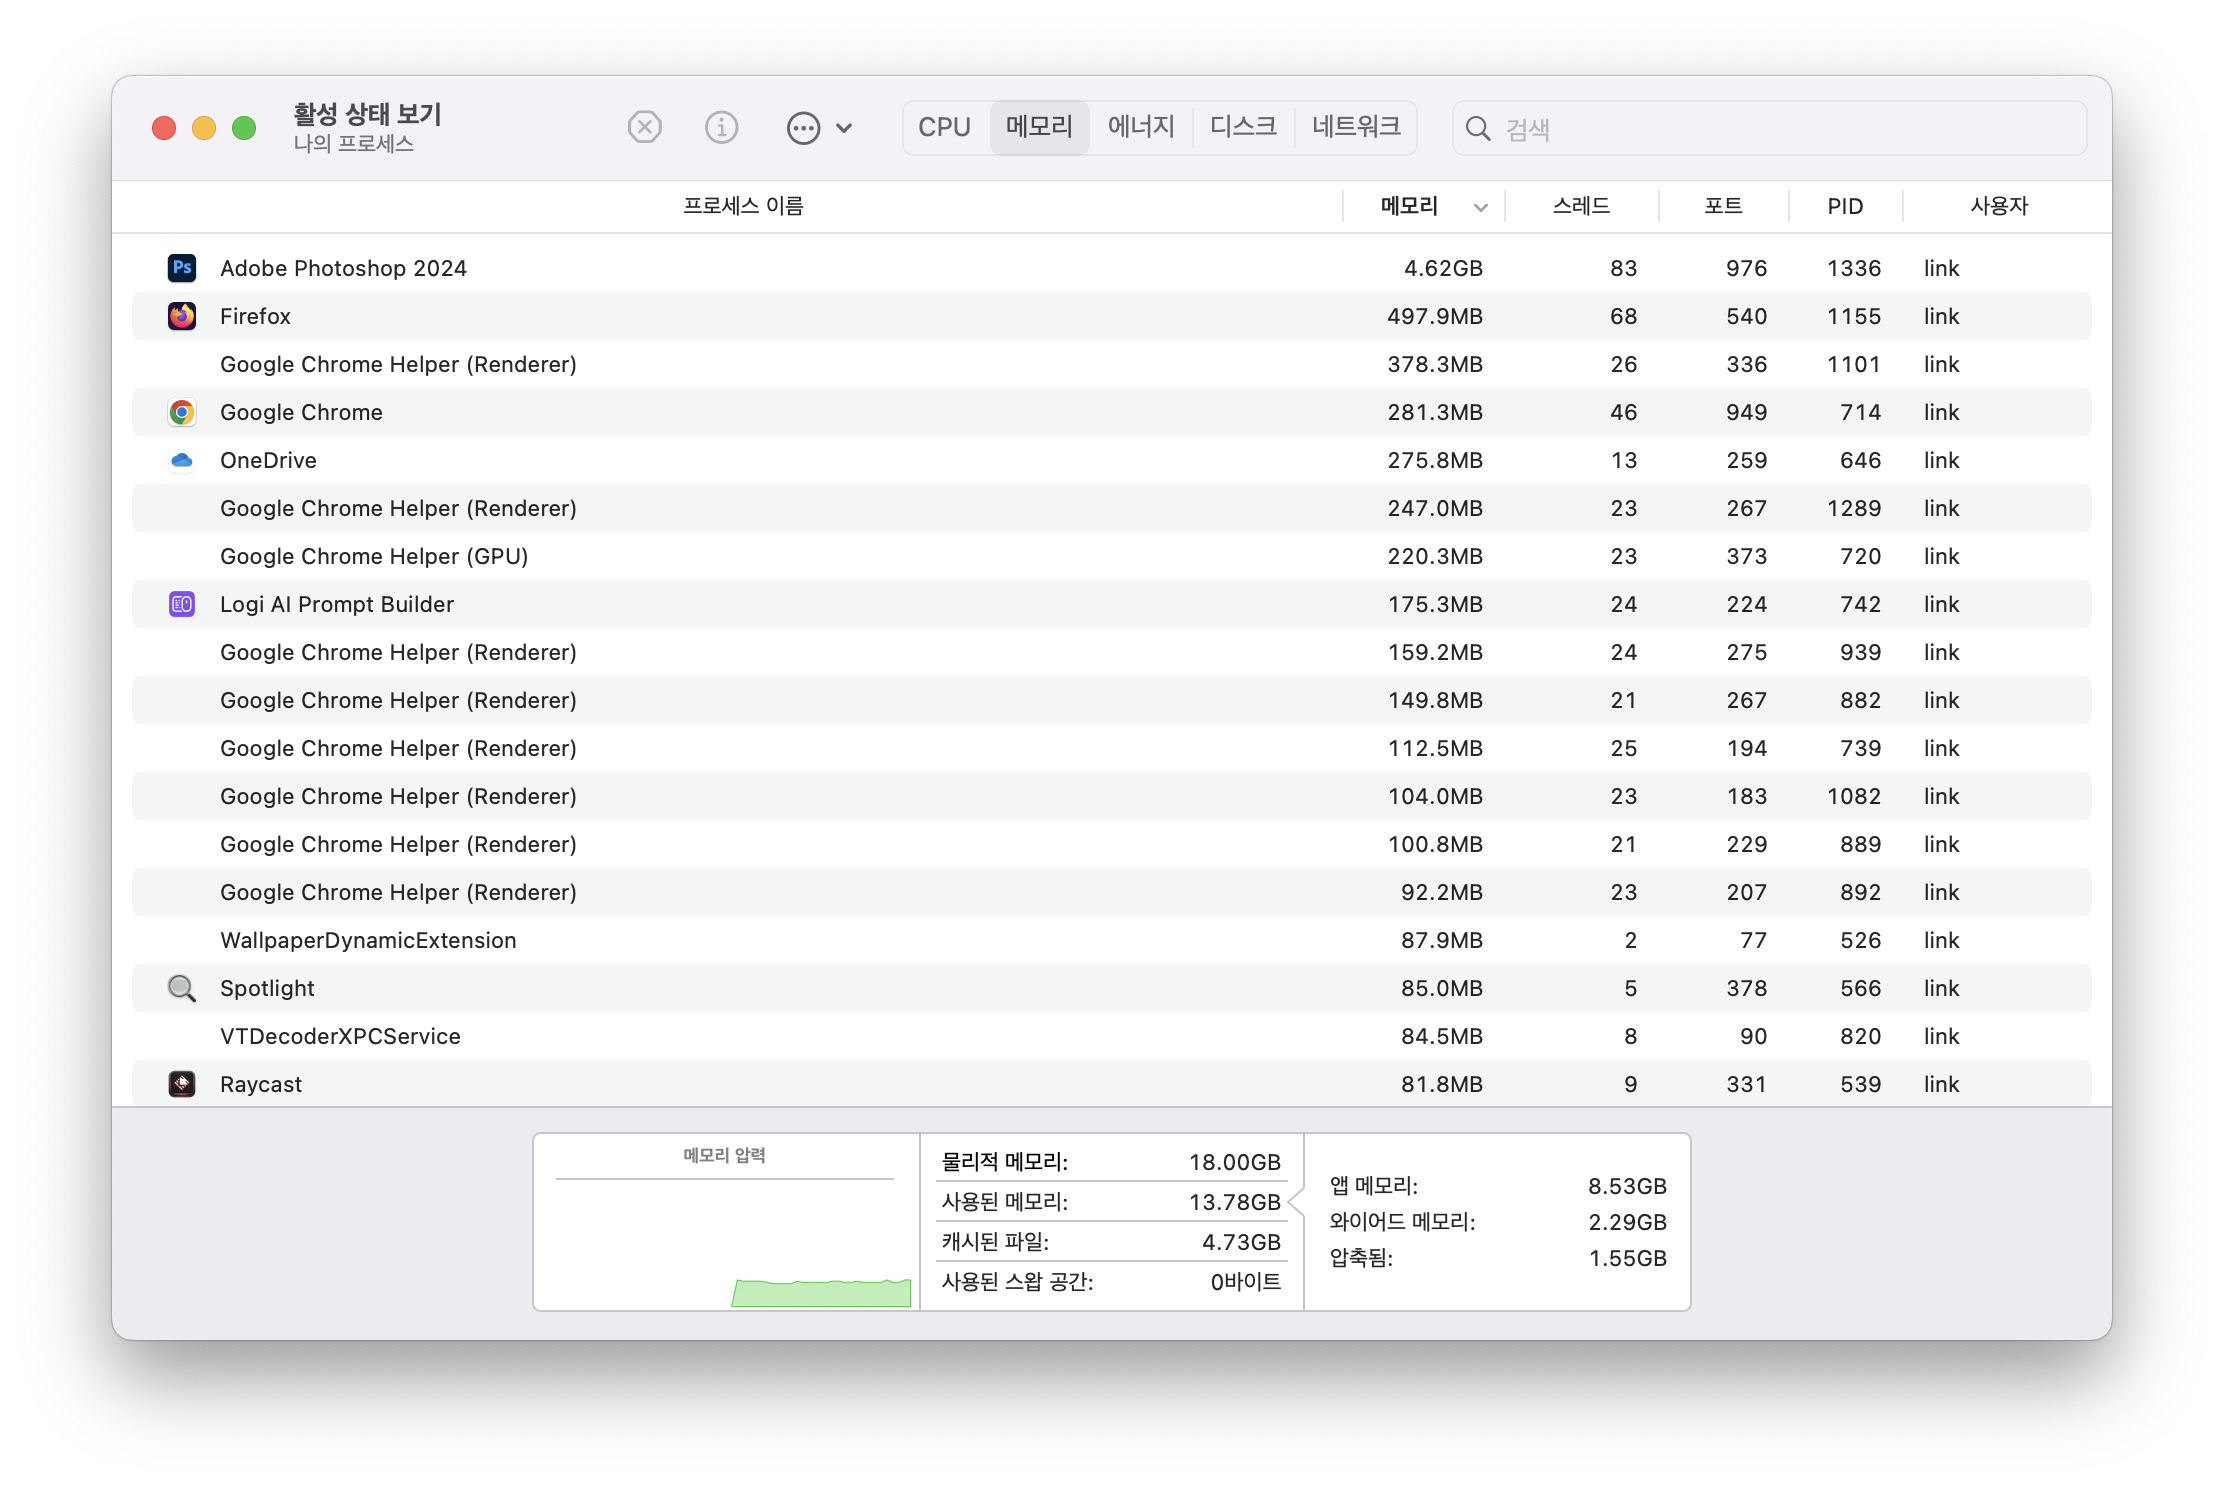Sort by the 스레드 column header
Viewport: 2224px width, 1488px height.
[x=1581, y=206]
